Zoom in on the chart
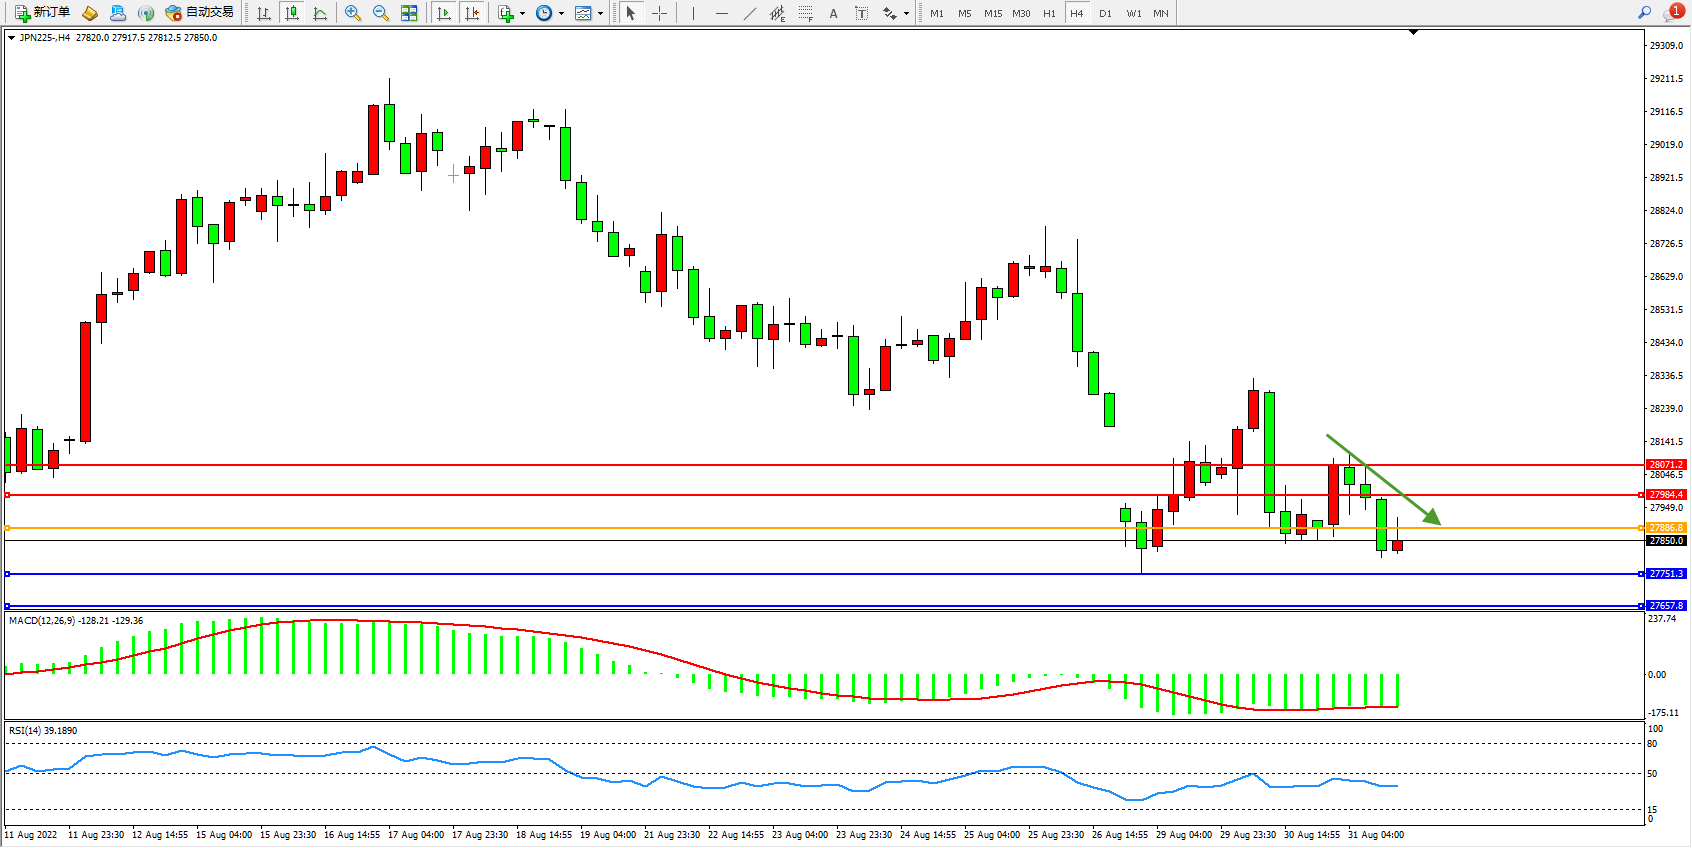 [x=353, y=13]
